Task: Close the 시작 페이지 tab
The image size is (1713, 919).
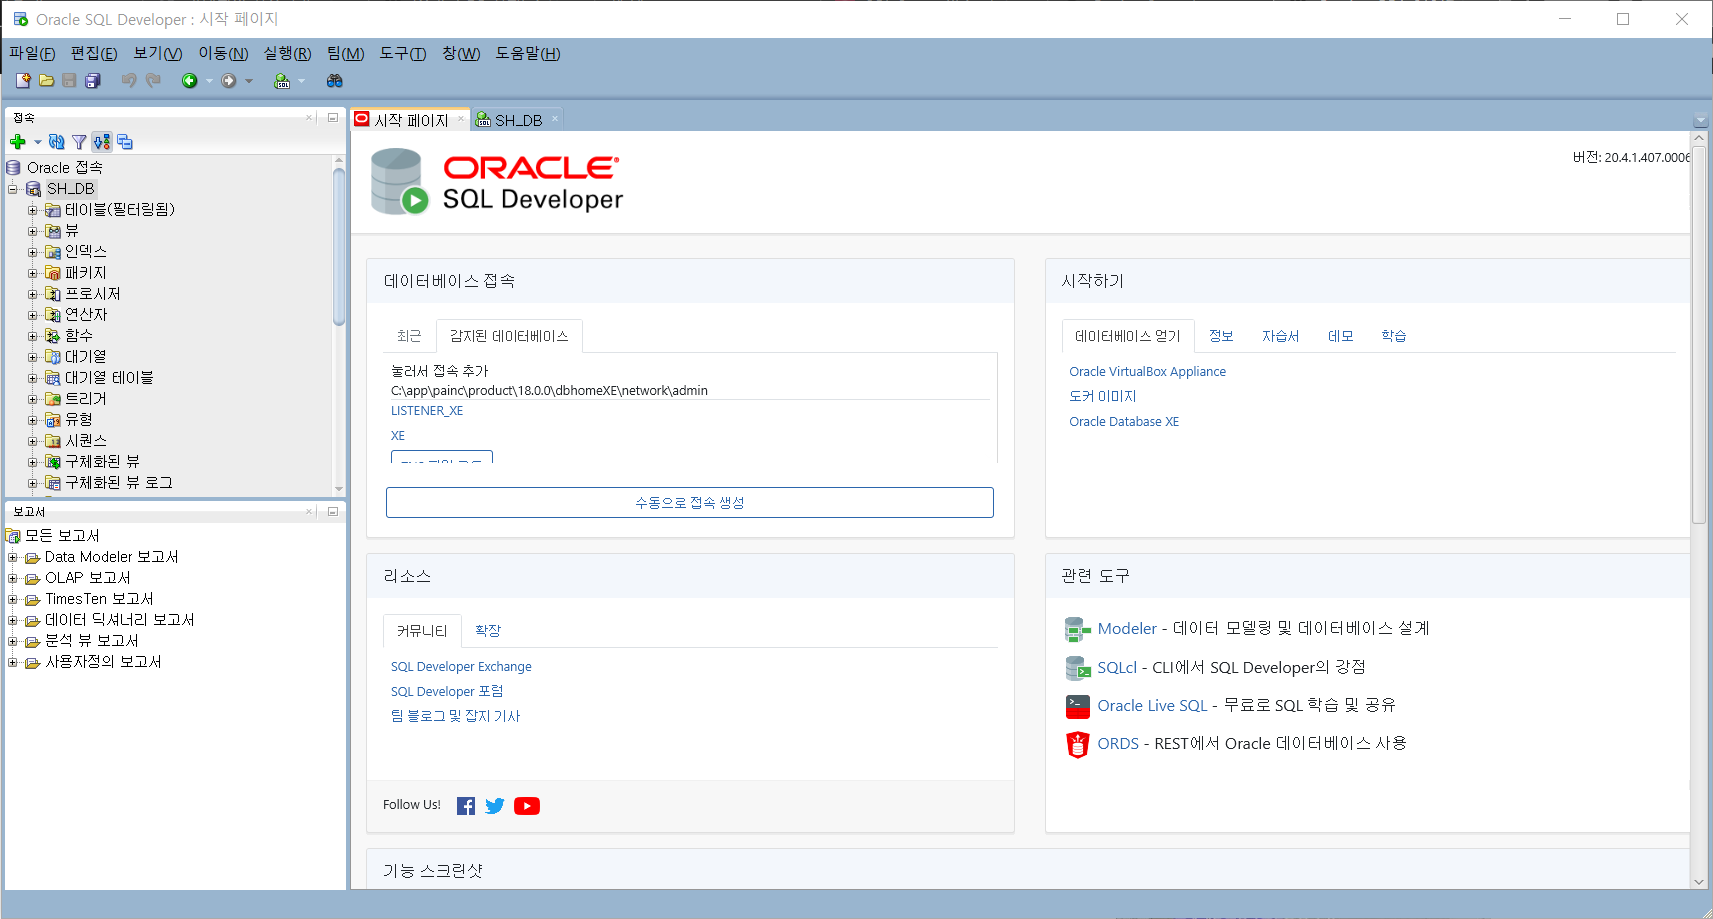Action: (x=461, y=119)
